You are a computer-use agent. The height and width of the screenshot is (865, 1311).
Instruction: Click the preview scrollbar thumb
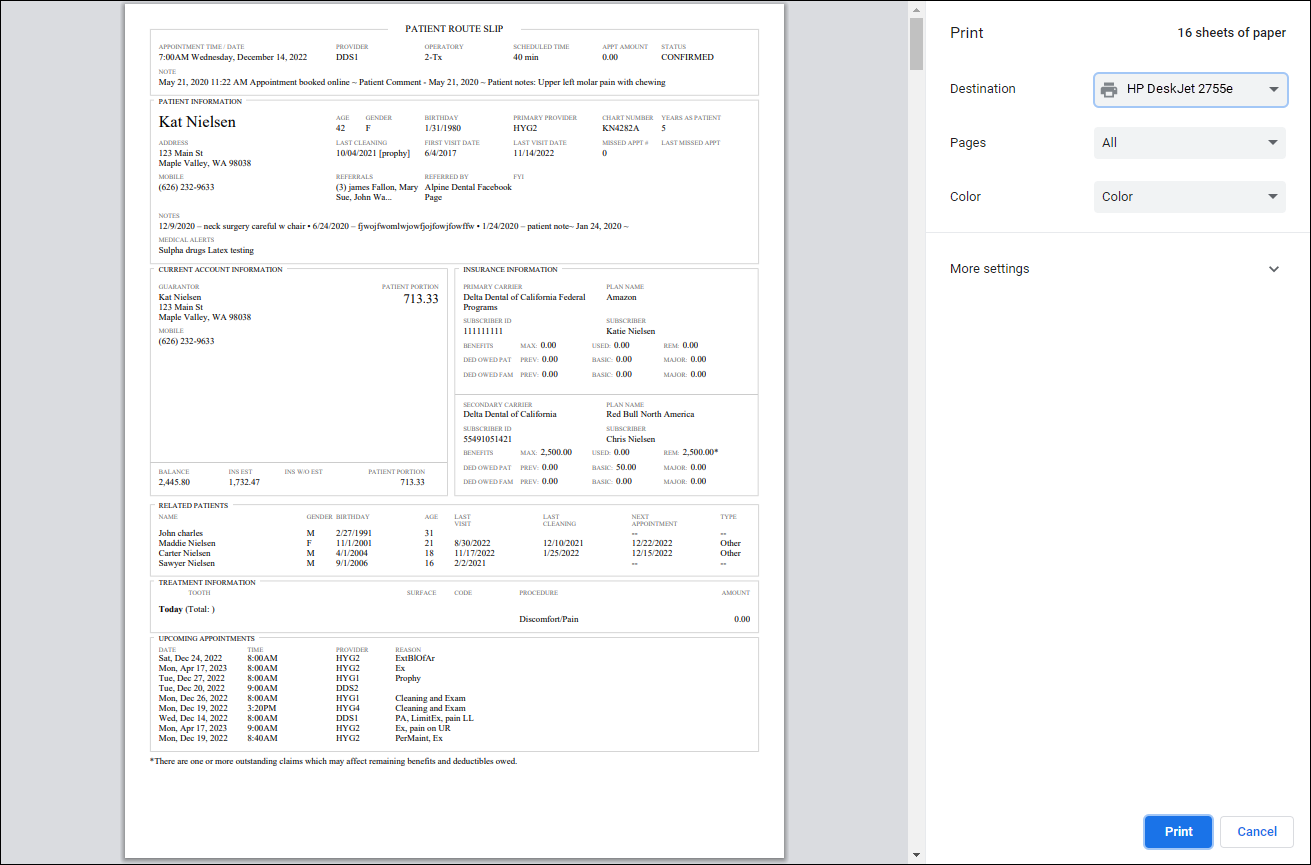916,44
